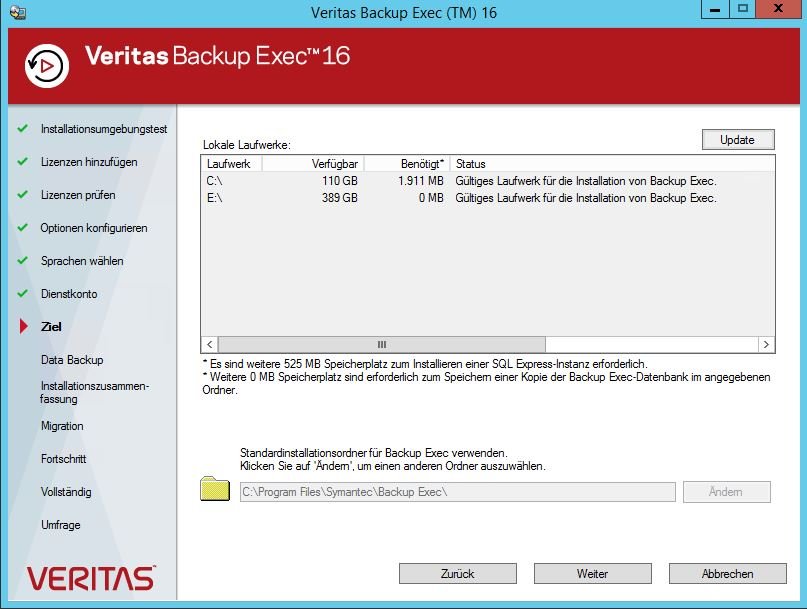Click the checkmark next to Lizenzen prüfen
Image resolution: width=807 pixels, height=609 pixels.
click(23, 194)
